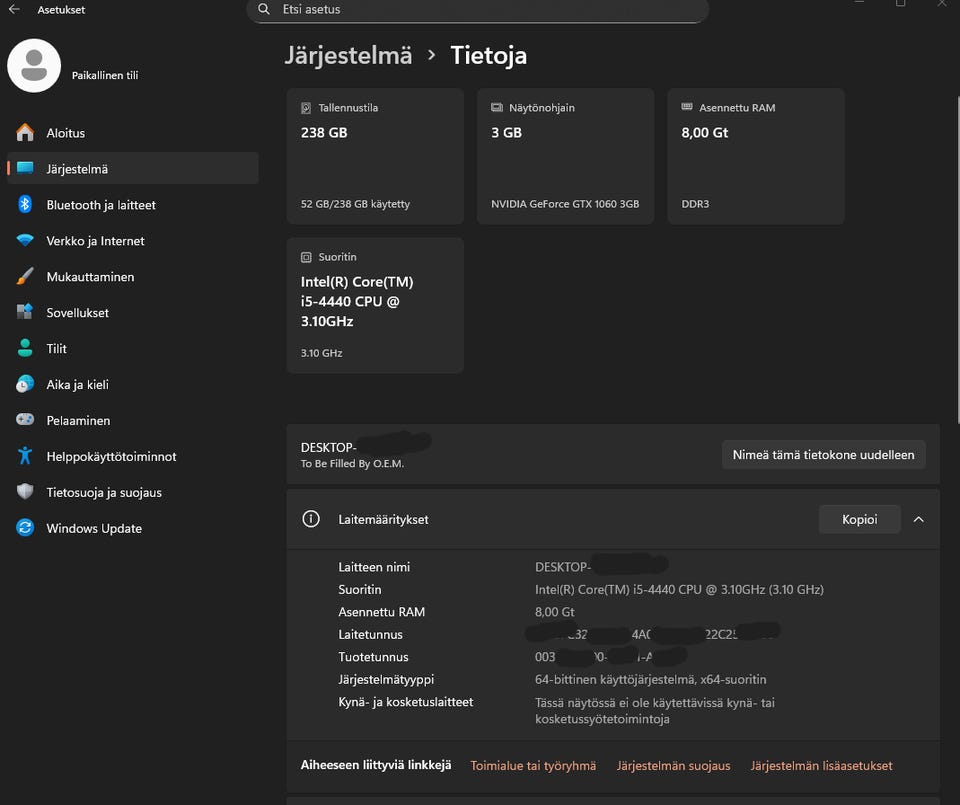Viewport: 960px width, 805px height.
Task: Click the Aloitus home icon
Action: [x=26, y=133]
